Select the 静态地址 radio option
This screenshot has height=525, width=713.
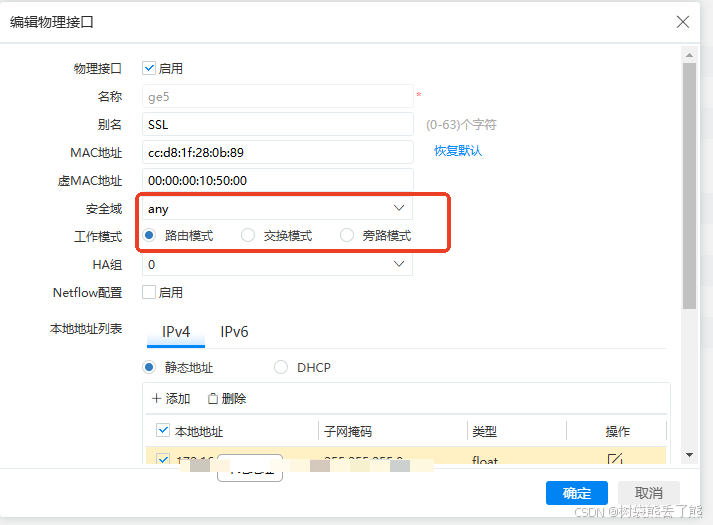(x=149, y=367)
